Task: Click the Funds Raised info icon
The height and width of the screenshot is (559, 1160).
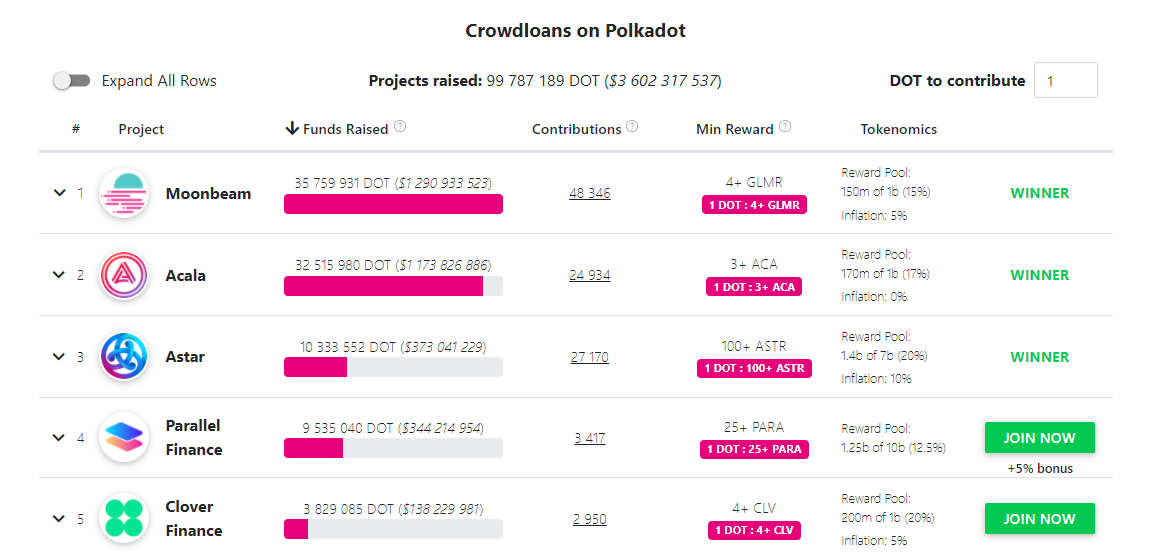Action: coord(400,127)
